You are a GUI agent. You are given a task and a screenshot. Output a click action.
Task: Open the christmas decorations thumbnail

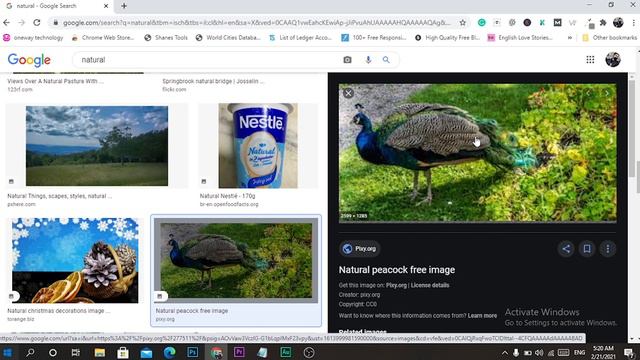point(75,260)
